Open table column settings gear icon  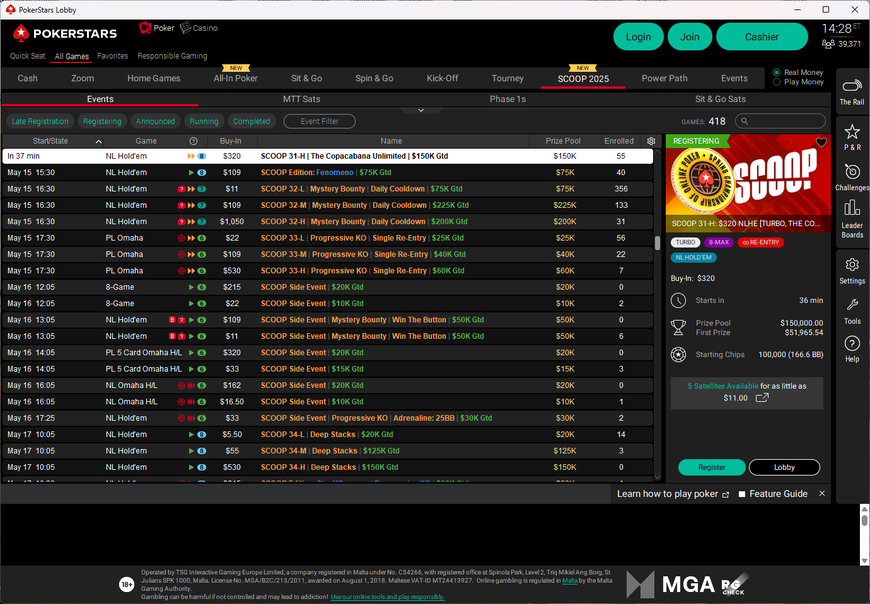pyautogui.click(x=651, y=141)
